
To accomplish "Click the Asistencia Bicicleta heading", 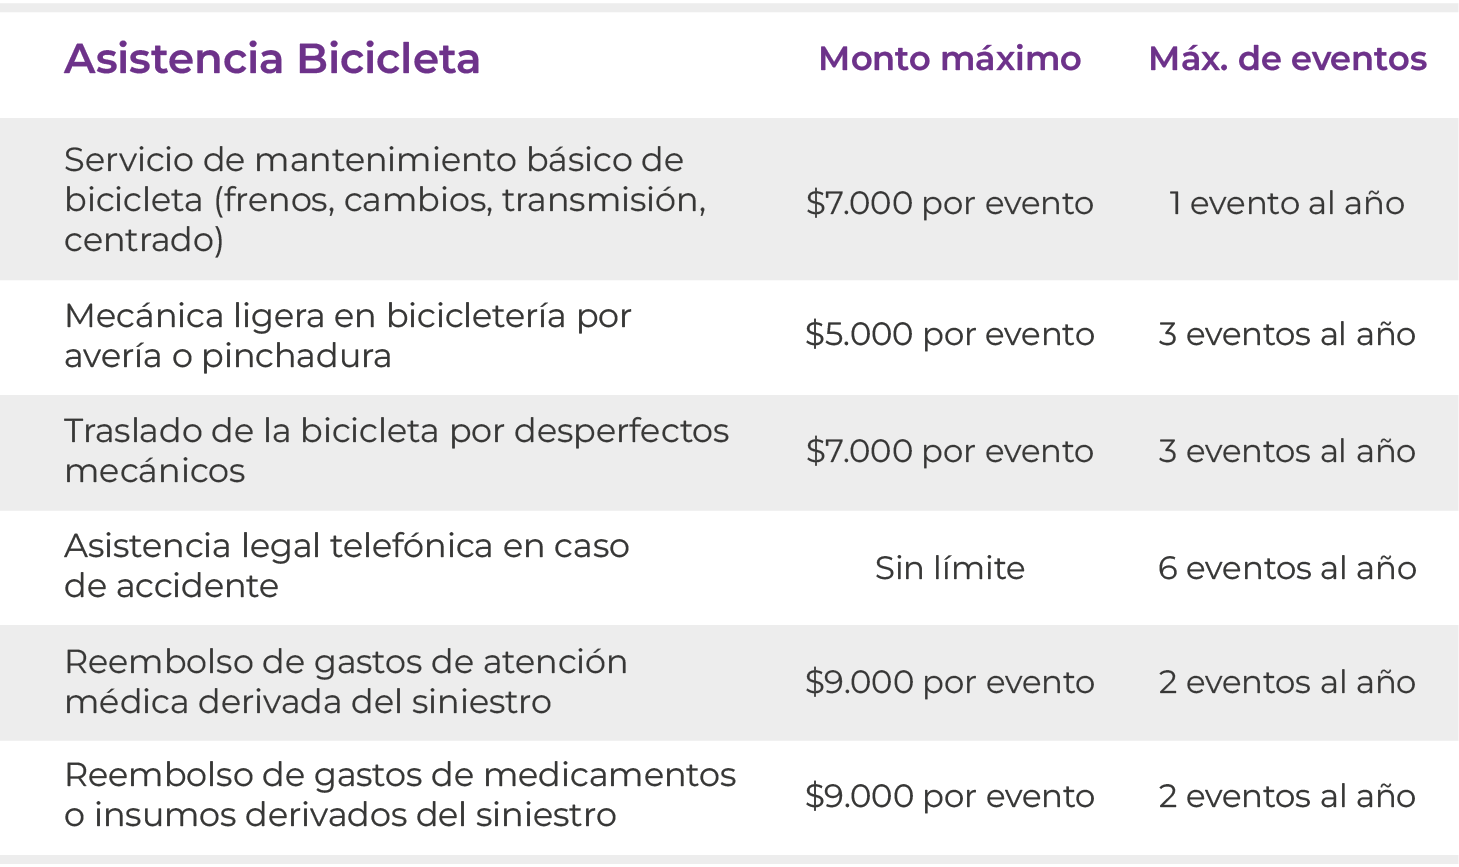I will click(x=272, y=59).
